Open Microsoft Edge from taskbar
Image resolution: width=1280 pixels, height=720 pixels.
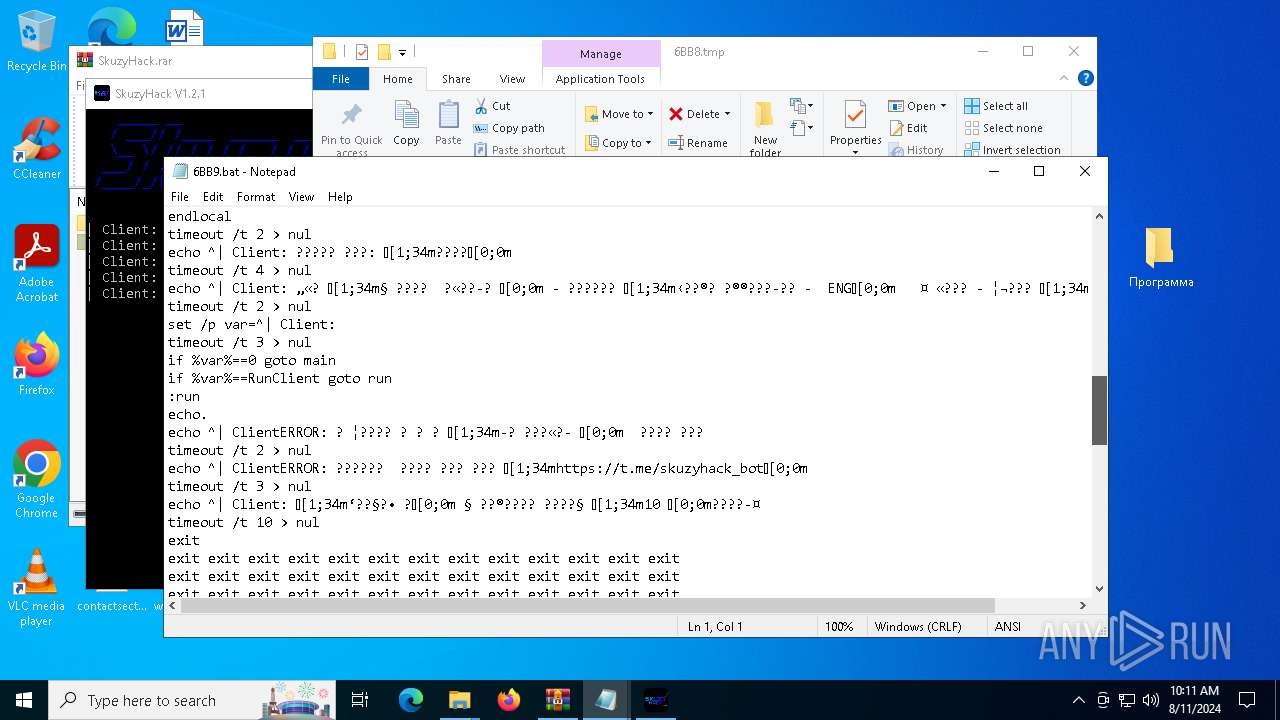411,700
